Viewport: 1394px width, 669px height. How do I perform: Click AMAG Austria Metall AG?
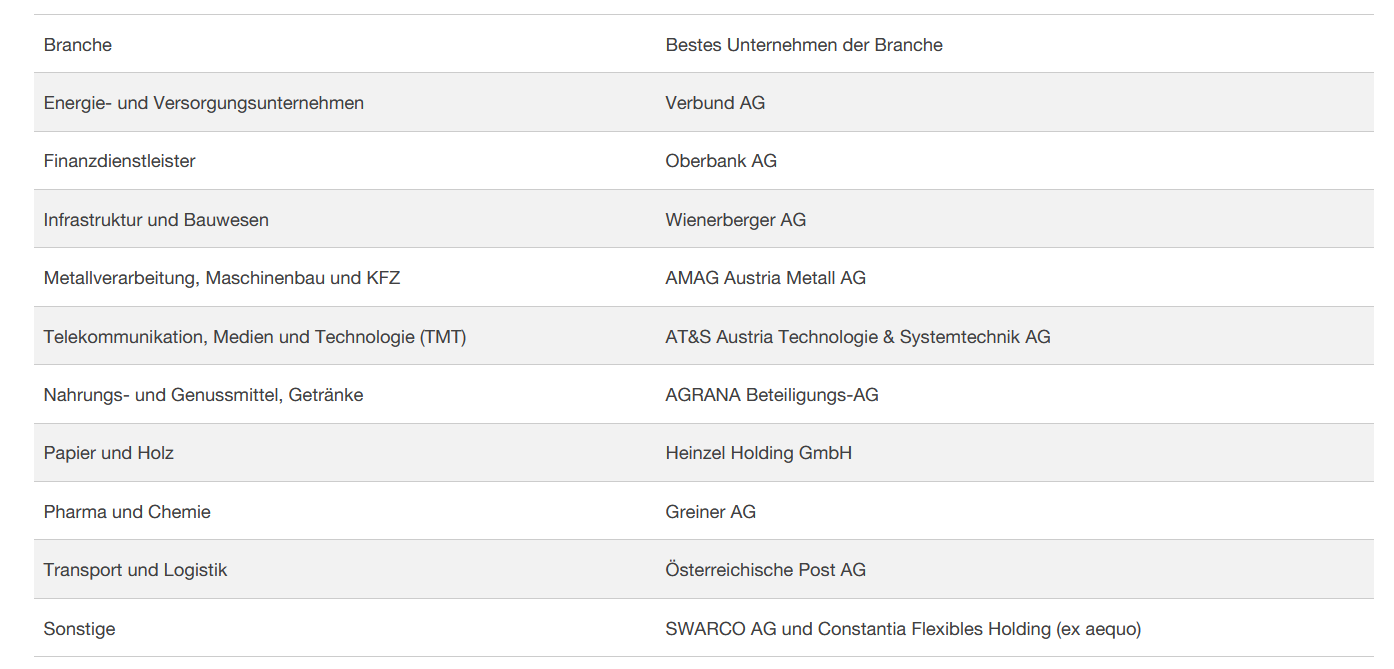coord(766,278)
